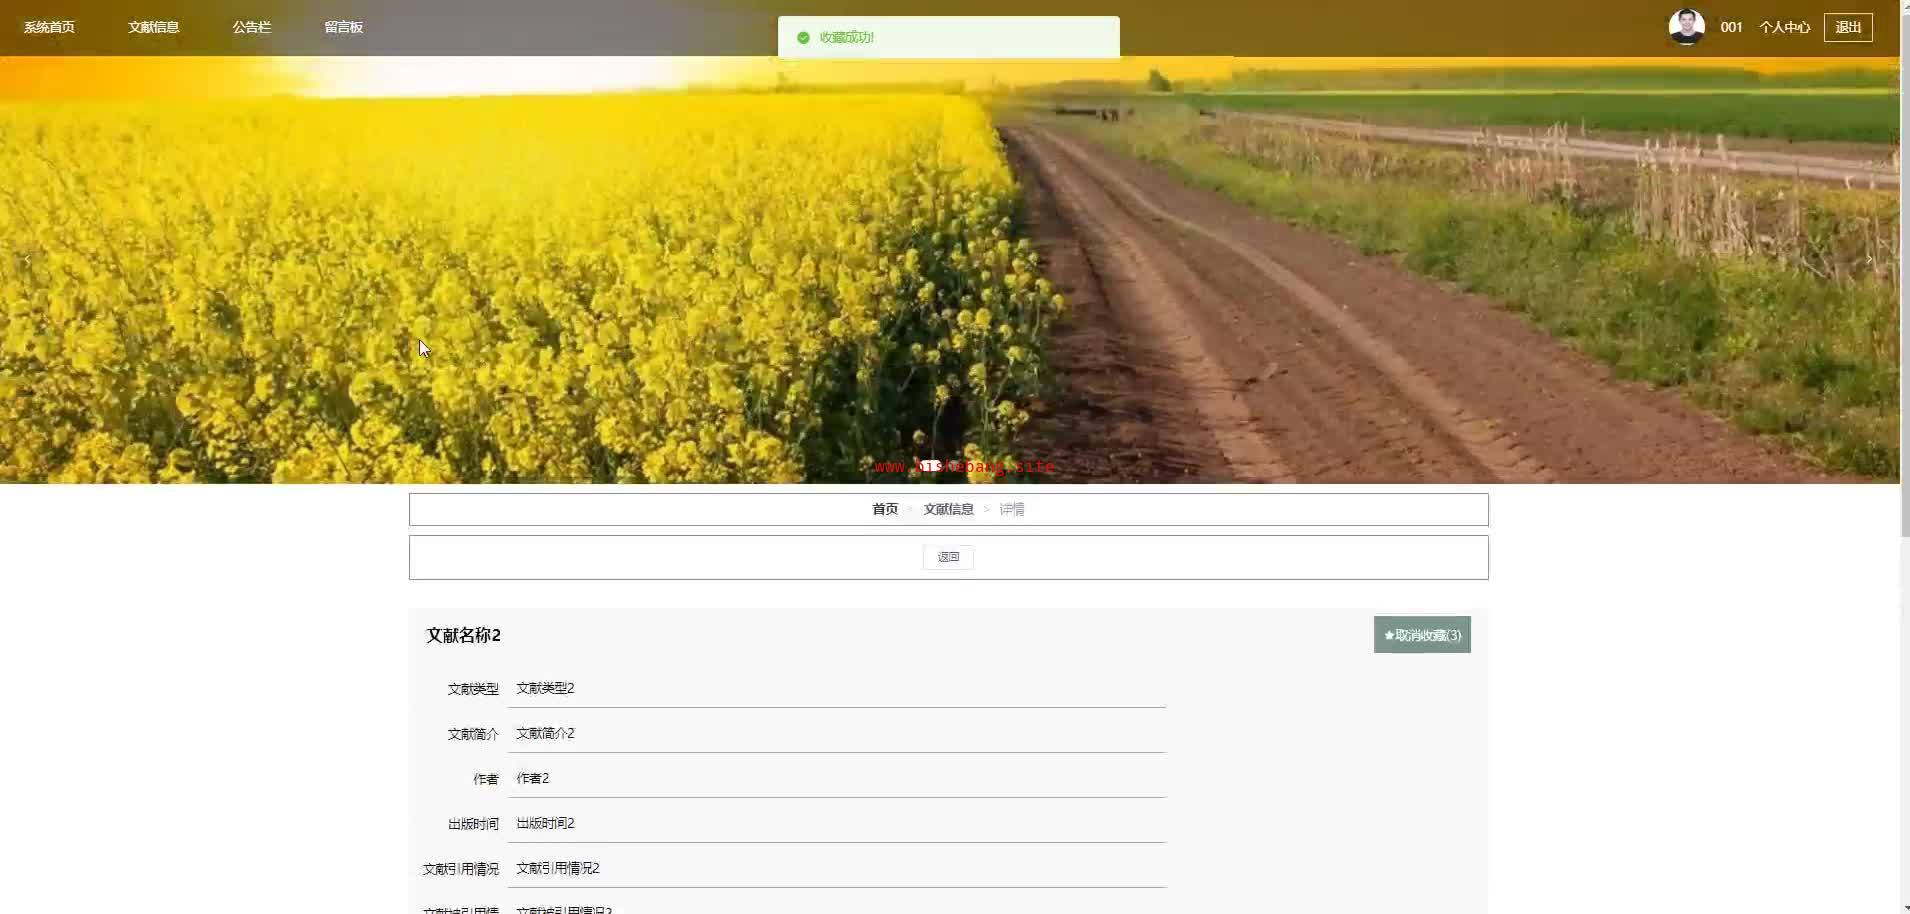Screen dimensions: 1910x914
Task: Click the 出版时间 field label
Action: point(473,824)
